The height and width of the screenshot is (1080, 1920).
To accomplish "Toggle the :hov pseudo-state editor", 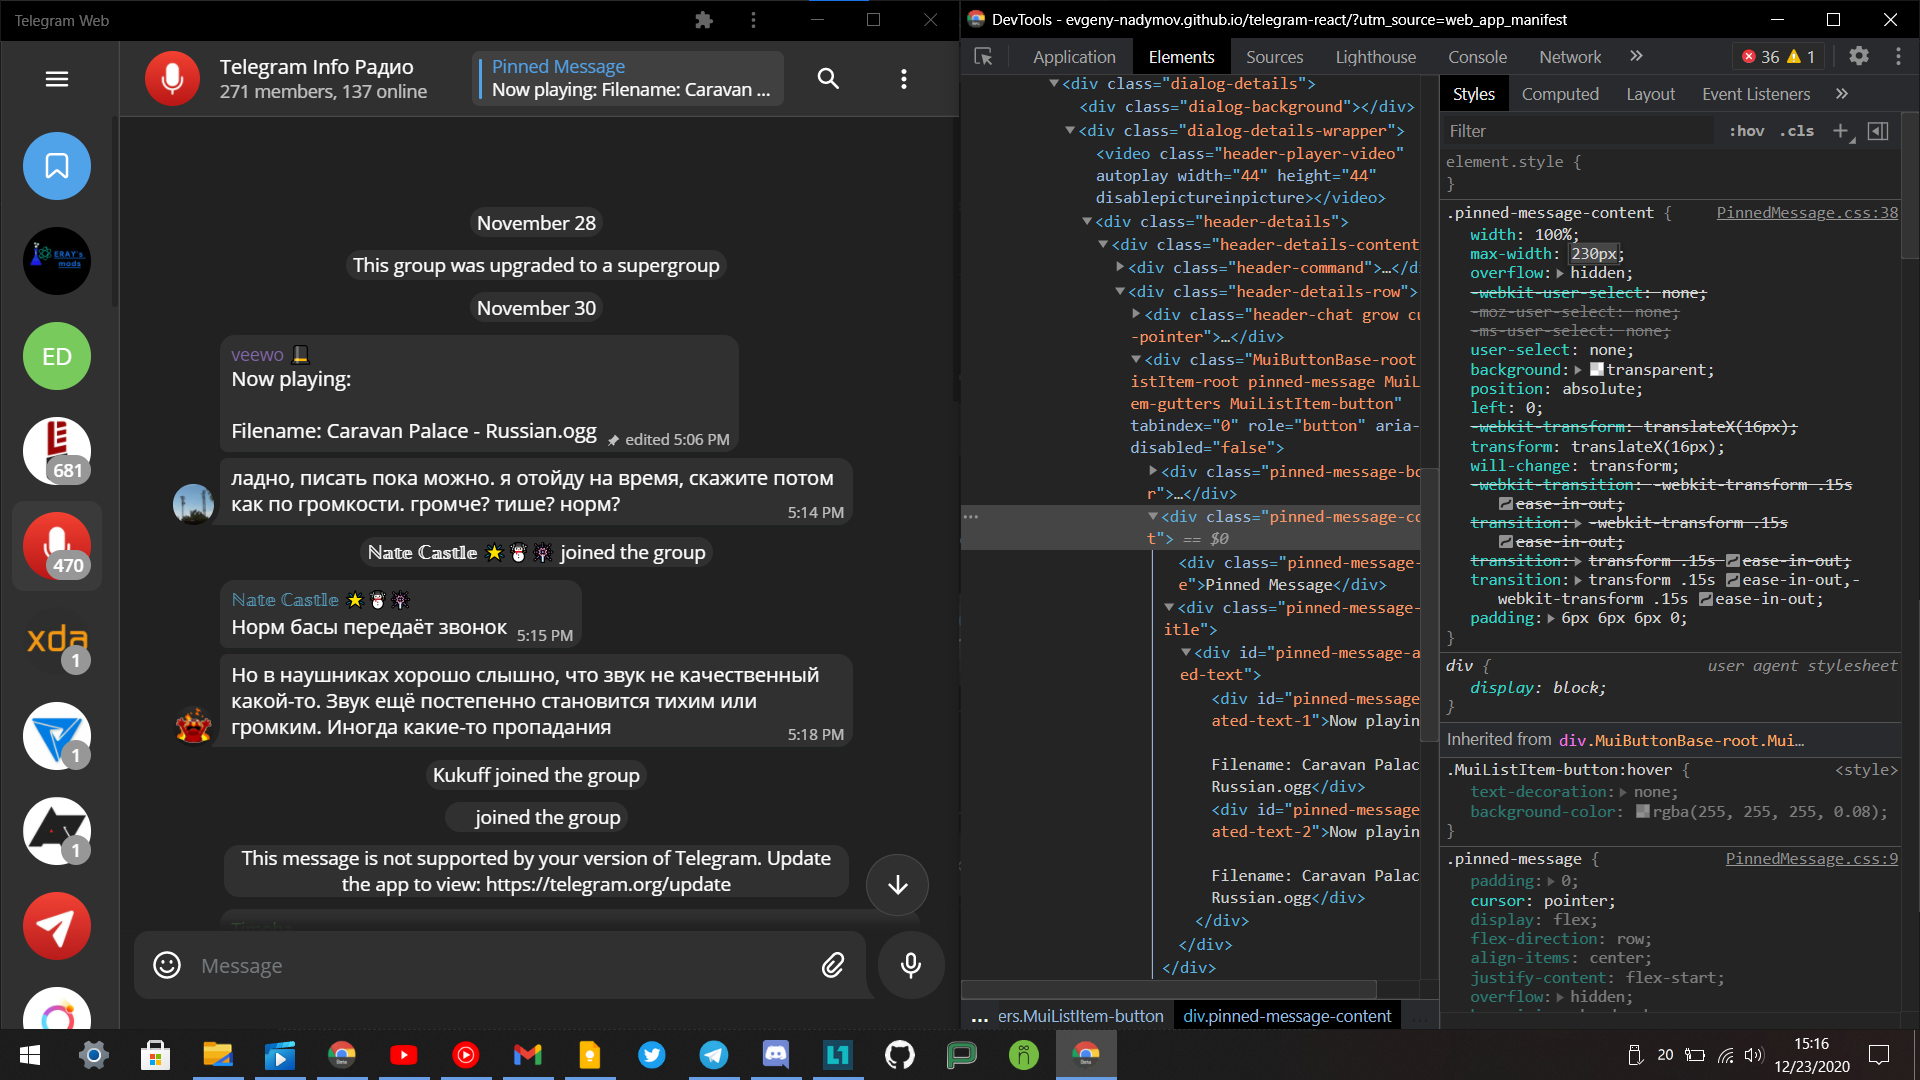I will tap(1748, 131).
